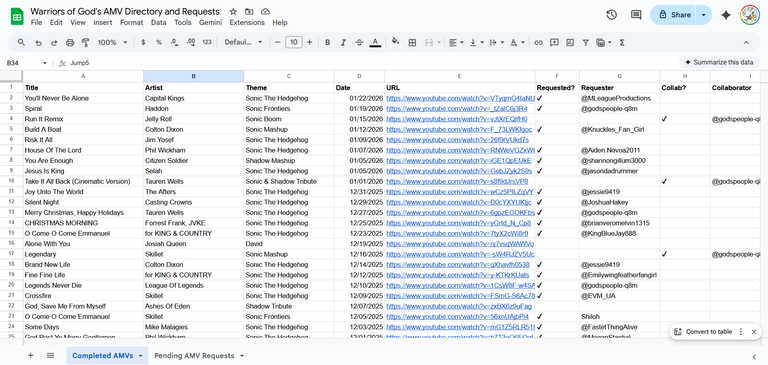This screenshot has width=768, height=365.
Task: Open the Functions sigma menu
Action: (x=622, y=43)
